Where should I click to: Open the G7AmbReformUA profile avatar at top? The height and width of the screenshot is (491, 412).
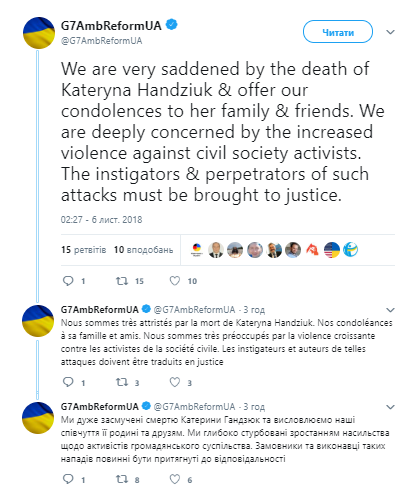click(x=39, y=33)
